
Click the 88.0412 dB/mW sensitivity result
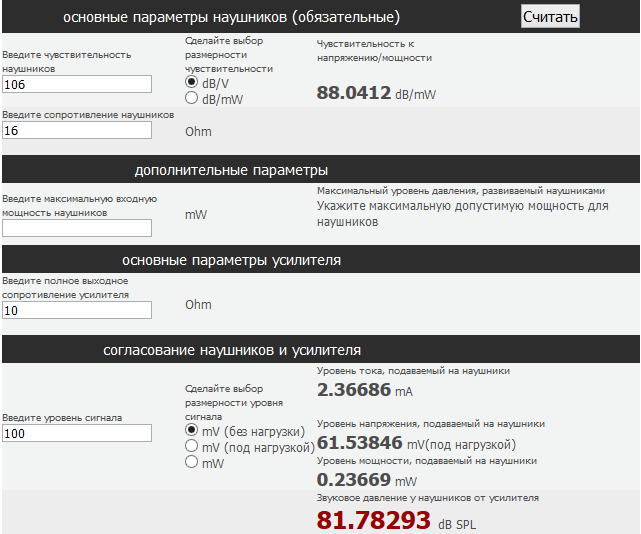click(x=376, y=93)
